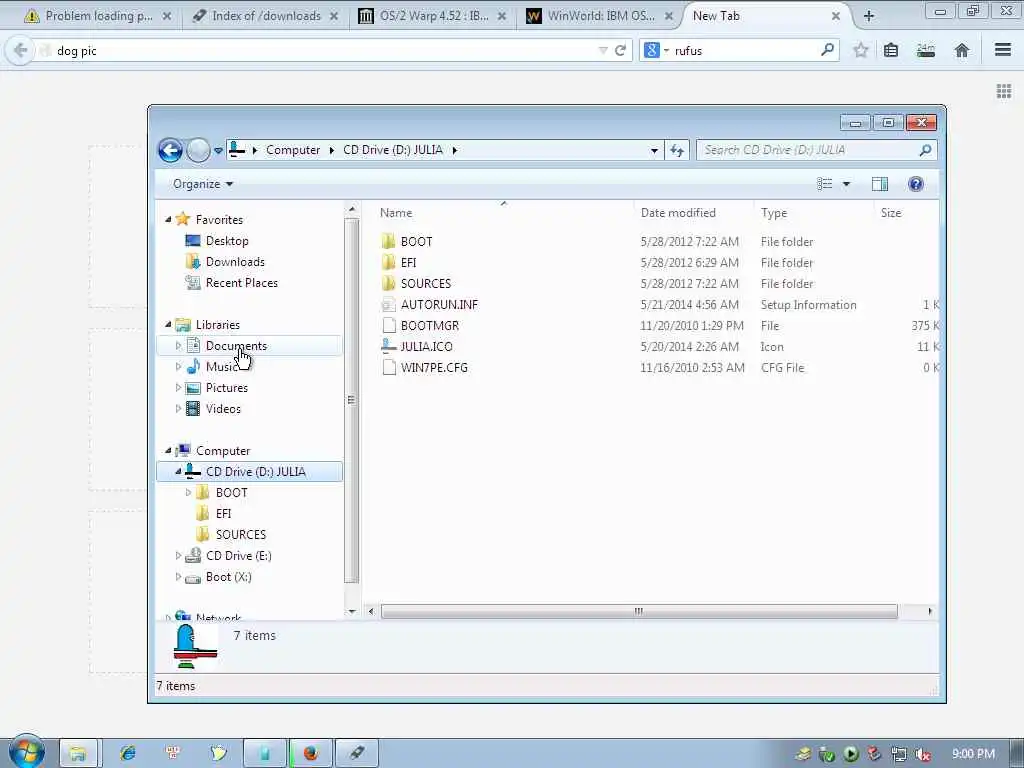Click navigation pane vertical scrollbar

(x=351, y=400)
